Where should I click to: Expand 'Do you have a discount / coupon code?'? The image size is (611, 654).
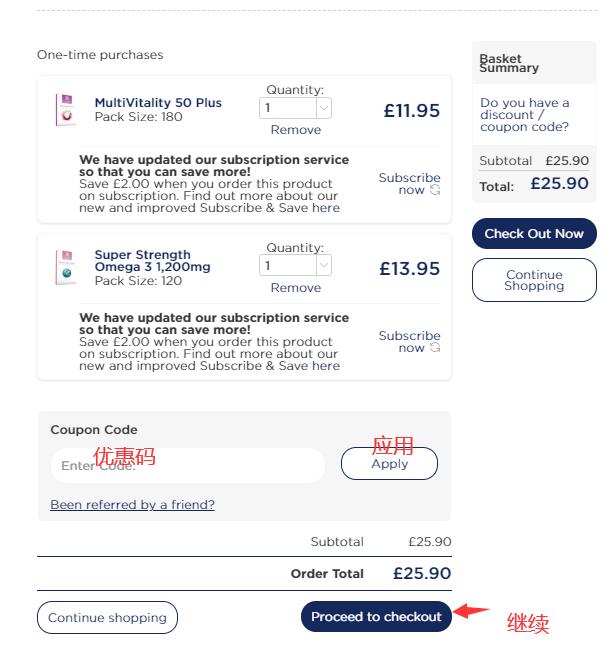click(x=524, y=115)
